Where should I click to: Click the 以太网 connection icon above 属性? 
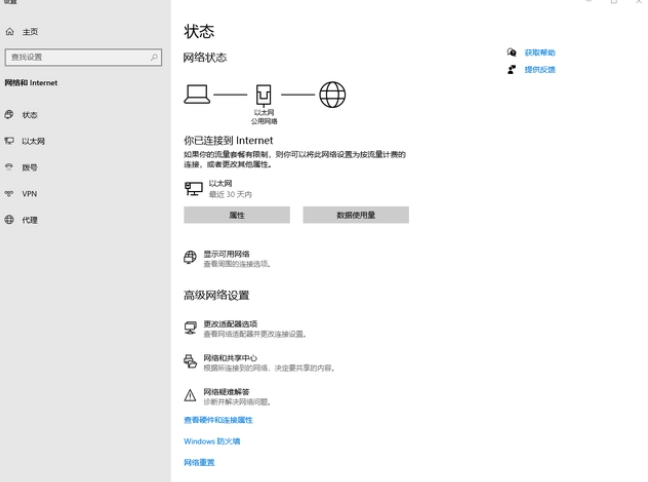coord(193,188)
